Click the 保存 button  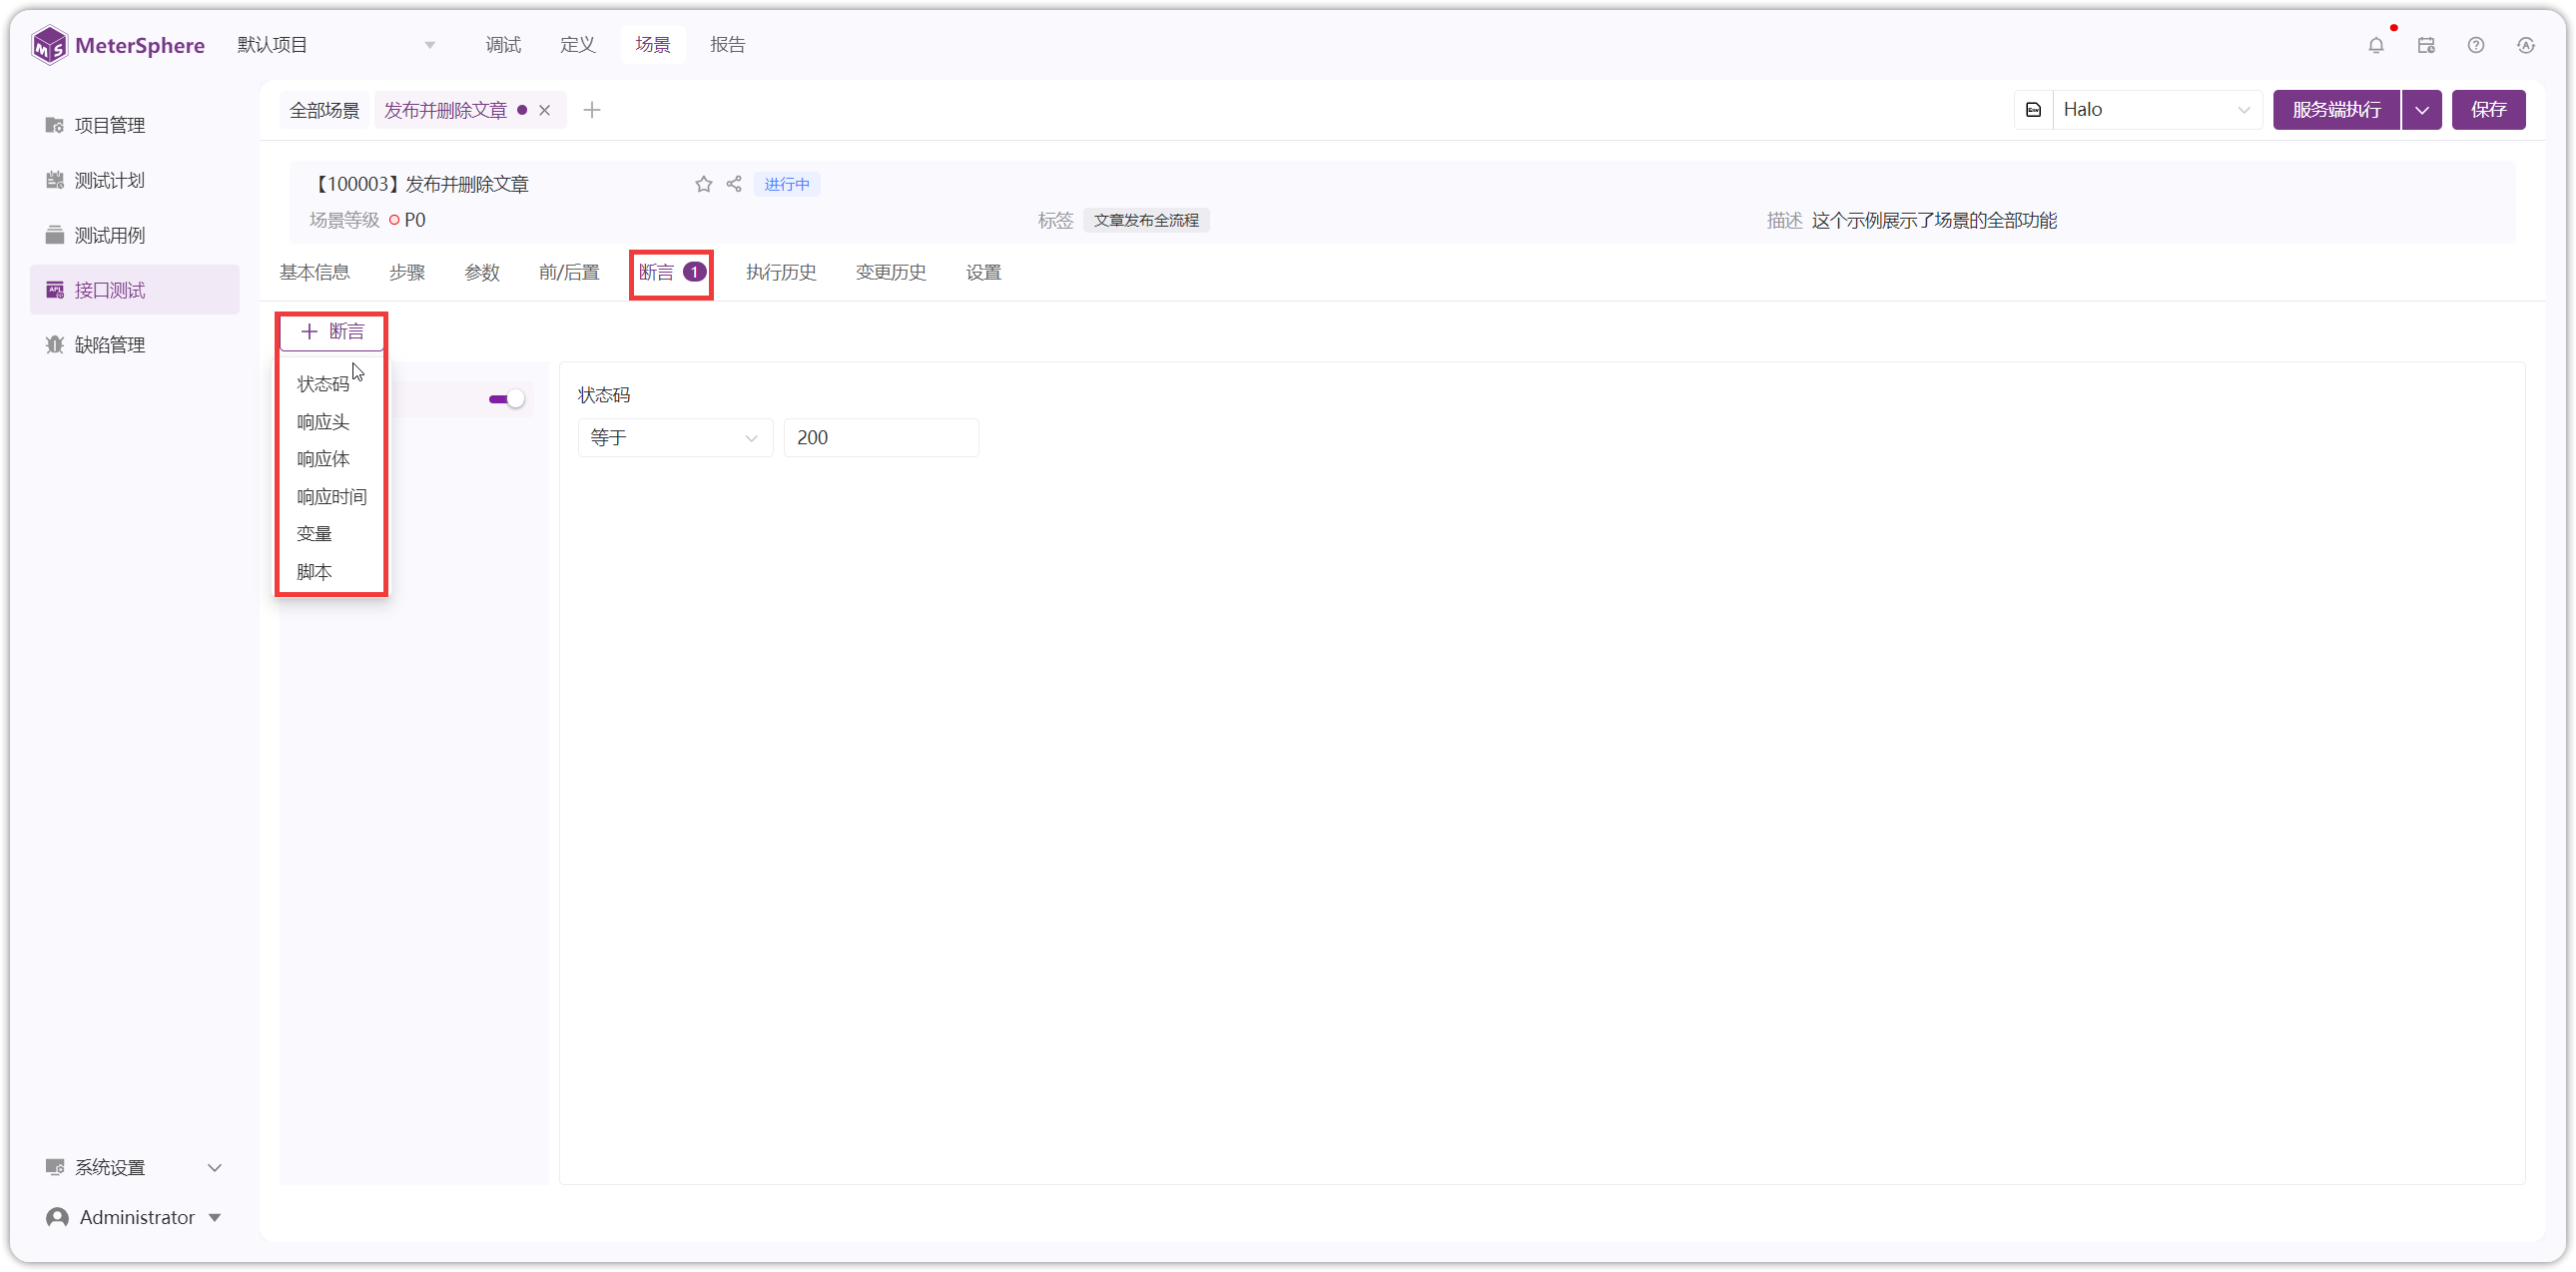(x=2488, y=110)
